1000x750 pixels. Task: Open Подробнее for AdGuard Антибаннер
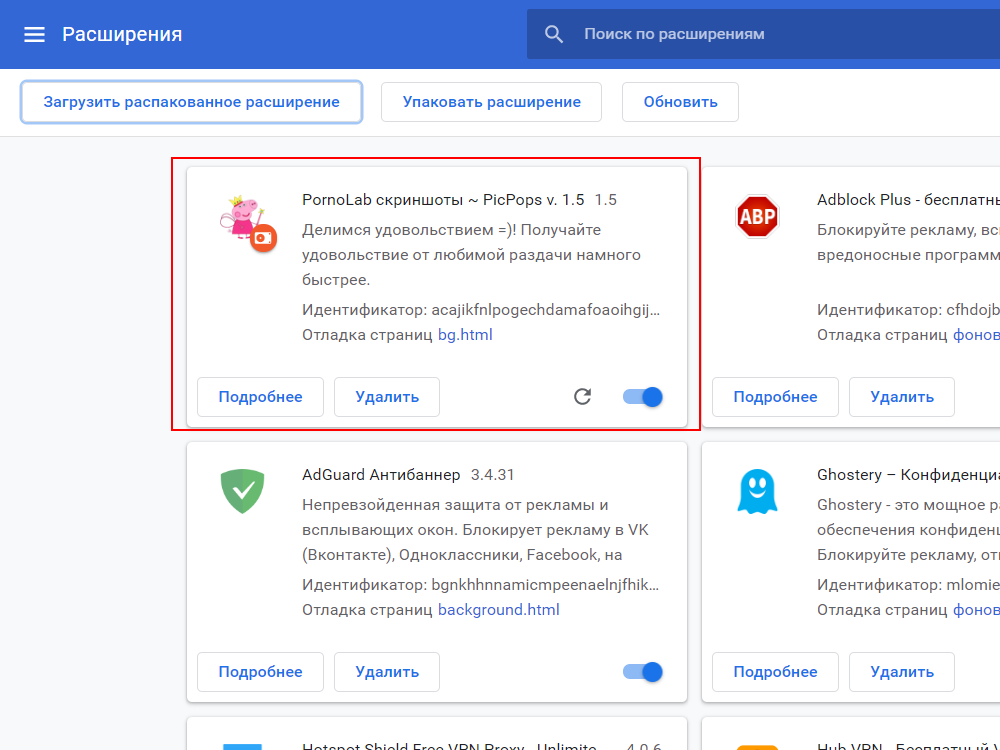[260, 672]
